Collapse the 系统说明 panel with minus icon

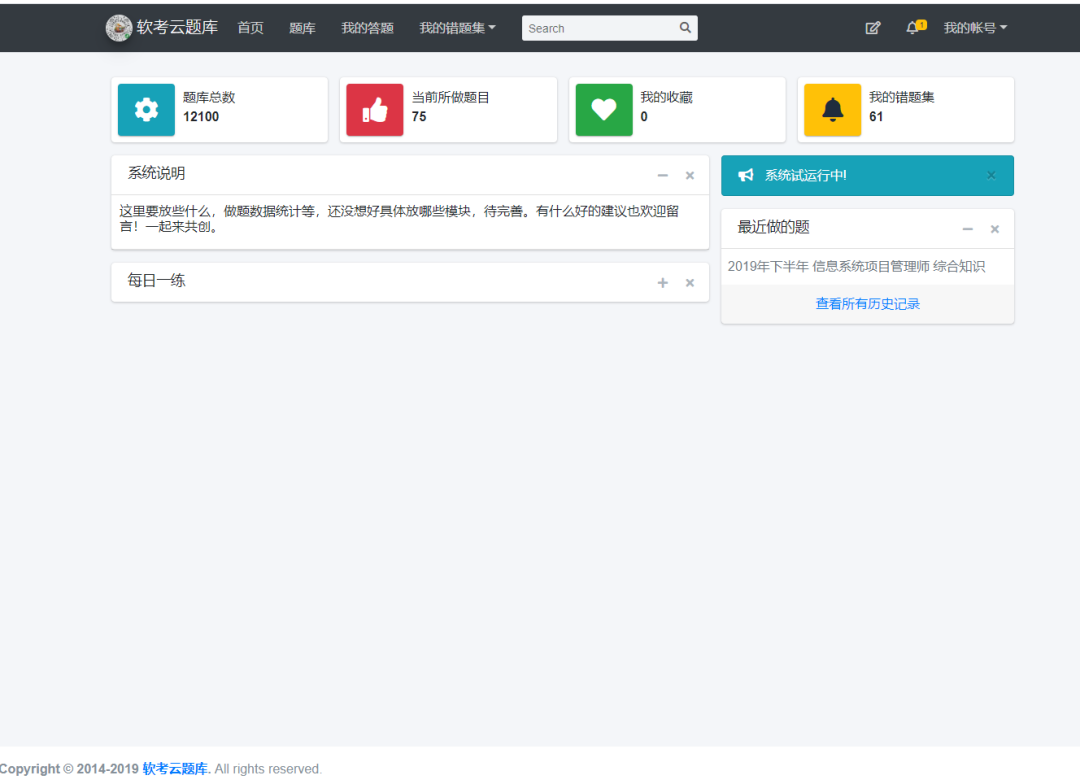click(x=663, y=176)
